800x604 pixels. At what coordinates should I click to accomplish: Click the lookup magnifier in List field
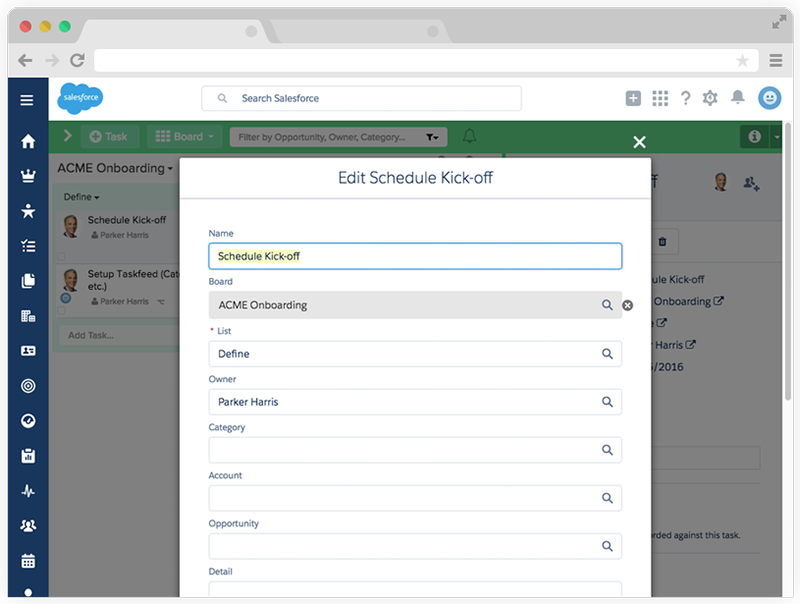(x=607, y=354)
